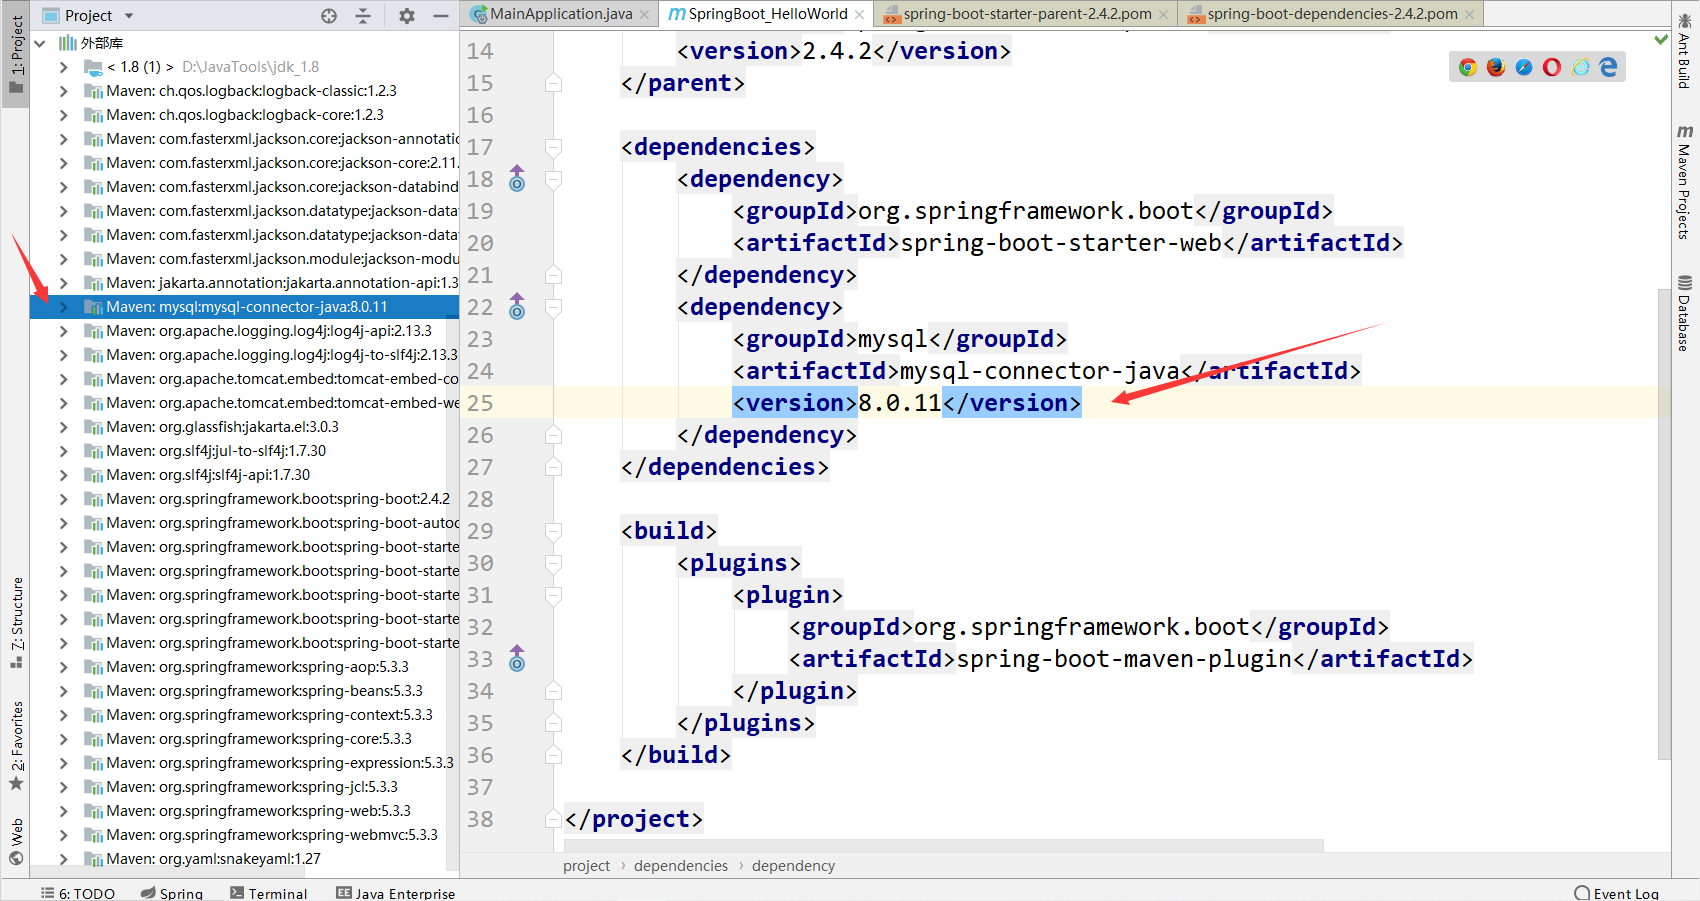Click 'dependencies' in the breadcrumb bar
Image resolution: width=1700 pixels, height=901 pixels.
click(x=681, y=866)
